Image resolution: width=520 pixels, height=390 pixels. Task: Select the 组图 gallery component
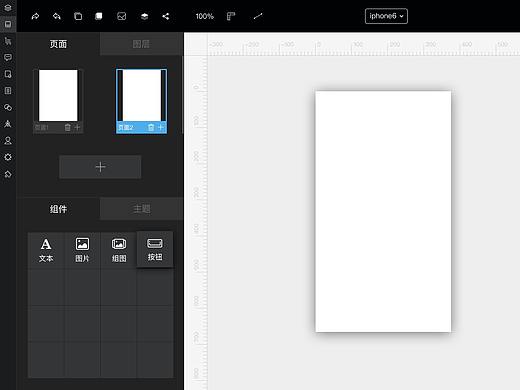coord(119,250)
